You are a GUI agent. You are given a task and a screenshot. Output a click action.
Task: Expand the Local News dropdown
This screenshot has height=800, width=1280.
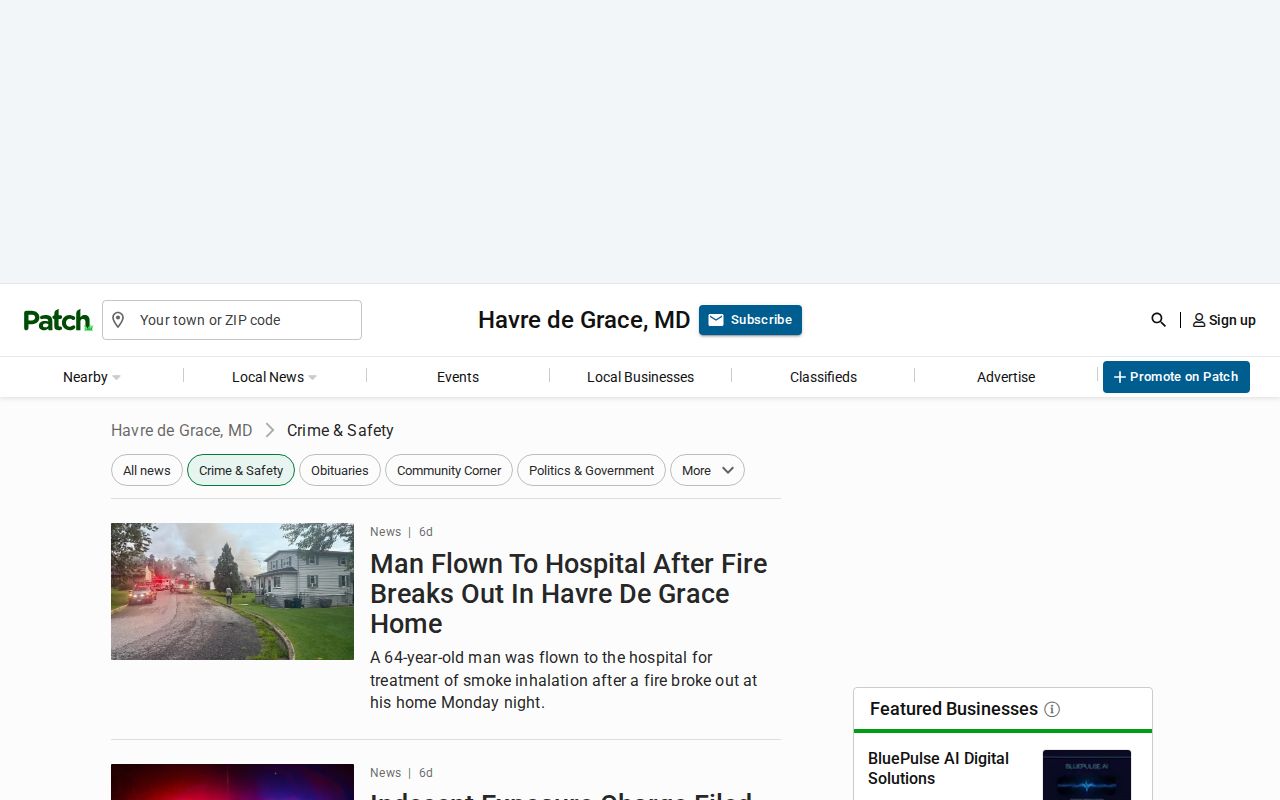tap(274, 377)
